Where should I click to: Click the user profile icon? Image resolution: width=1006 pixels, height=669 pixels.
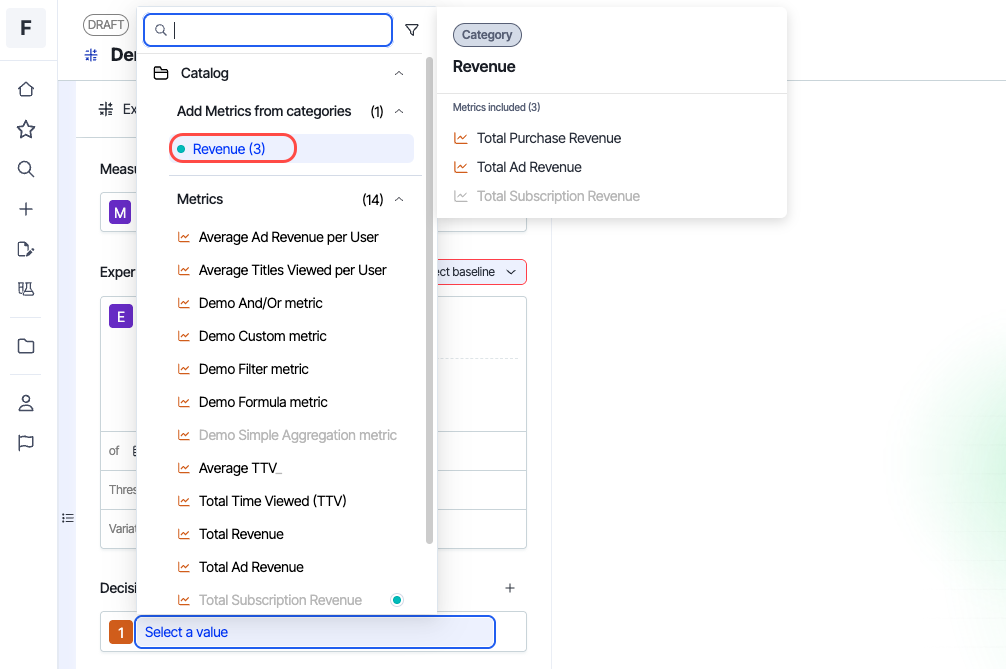(x=26, y=403)
